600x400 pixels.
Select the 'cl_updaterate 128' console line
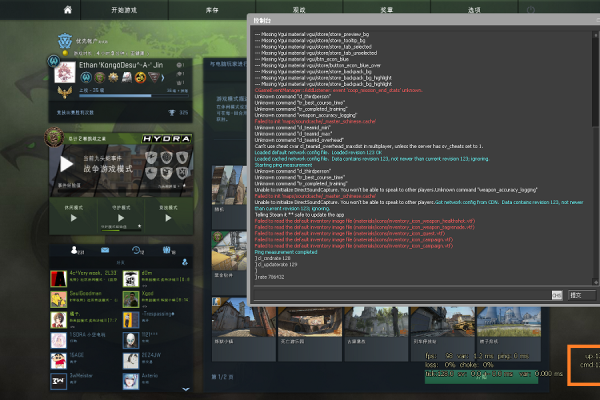(276, 264)
